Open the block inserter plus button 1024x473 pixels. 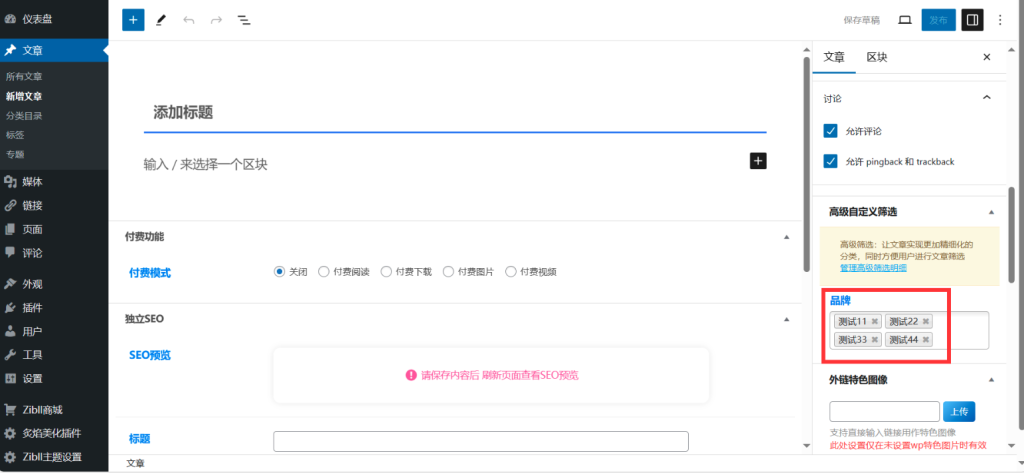point(133,20)
